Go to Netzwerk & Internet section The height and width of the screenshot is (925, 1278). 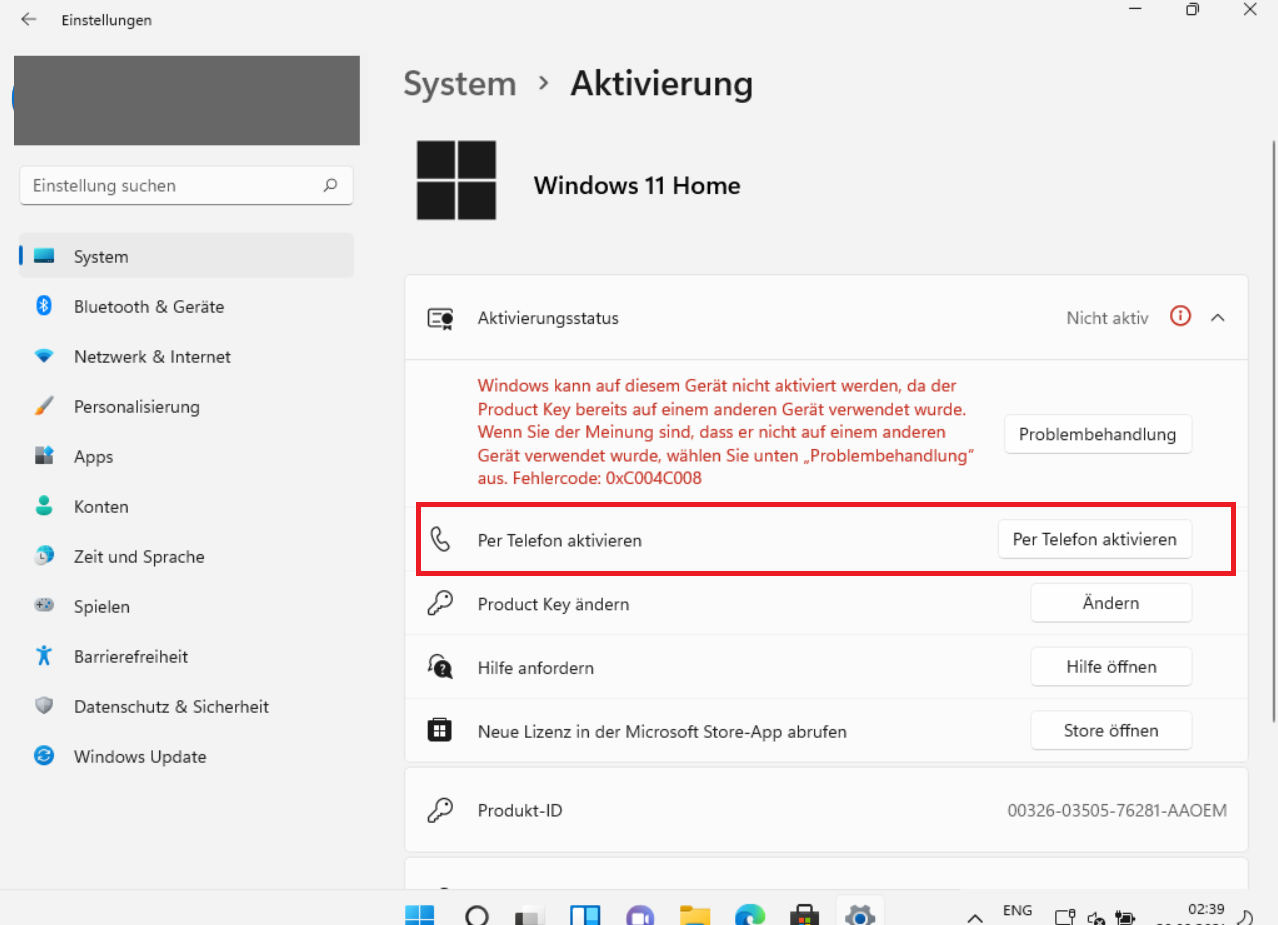pos(152,357)
